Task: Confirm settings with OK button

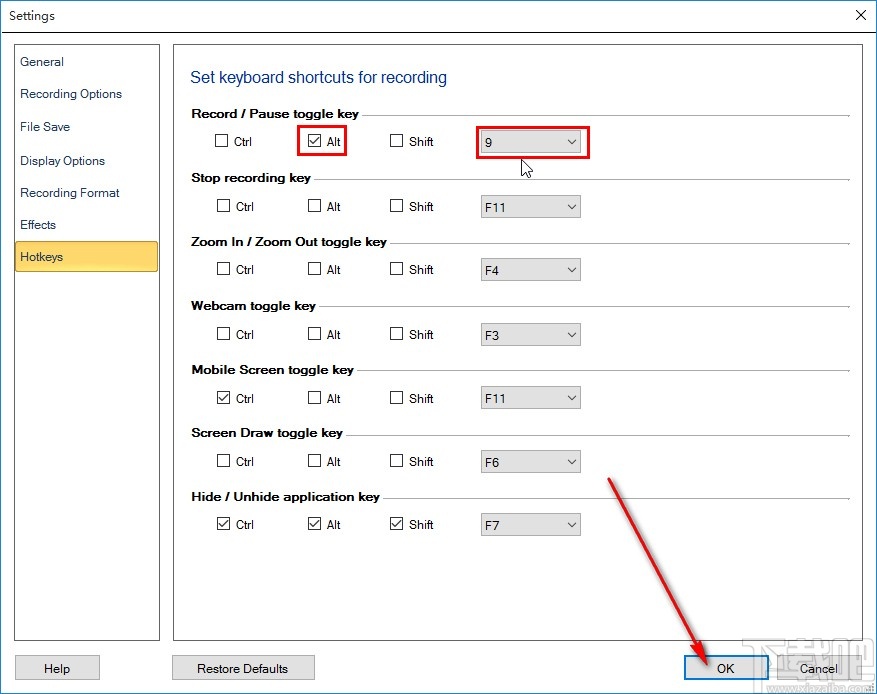Action: (x=725, y=668)
